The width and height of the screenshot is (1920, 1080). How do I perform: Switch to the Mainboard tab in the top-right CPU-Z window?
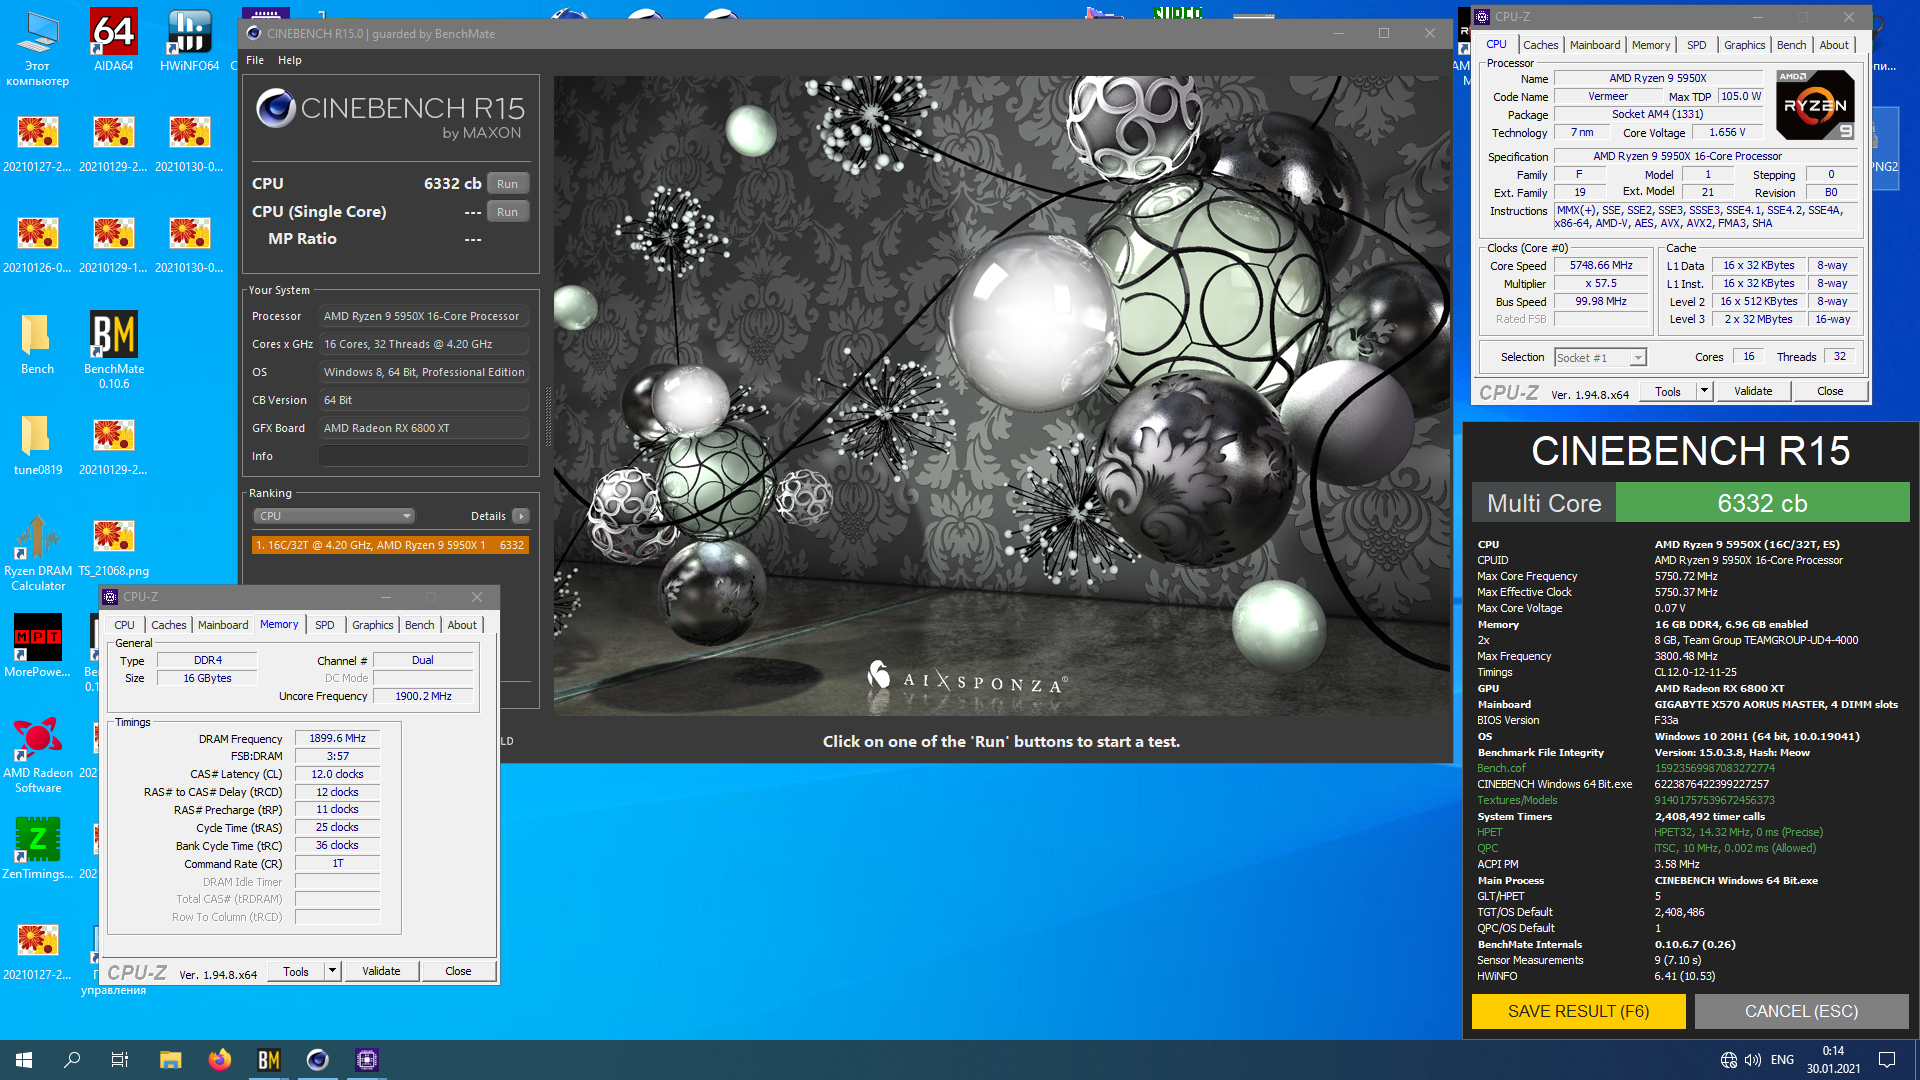(1594, 45)
